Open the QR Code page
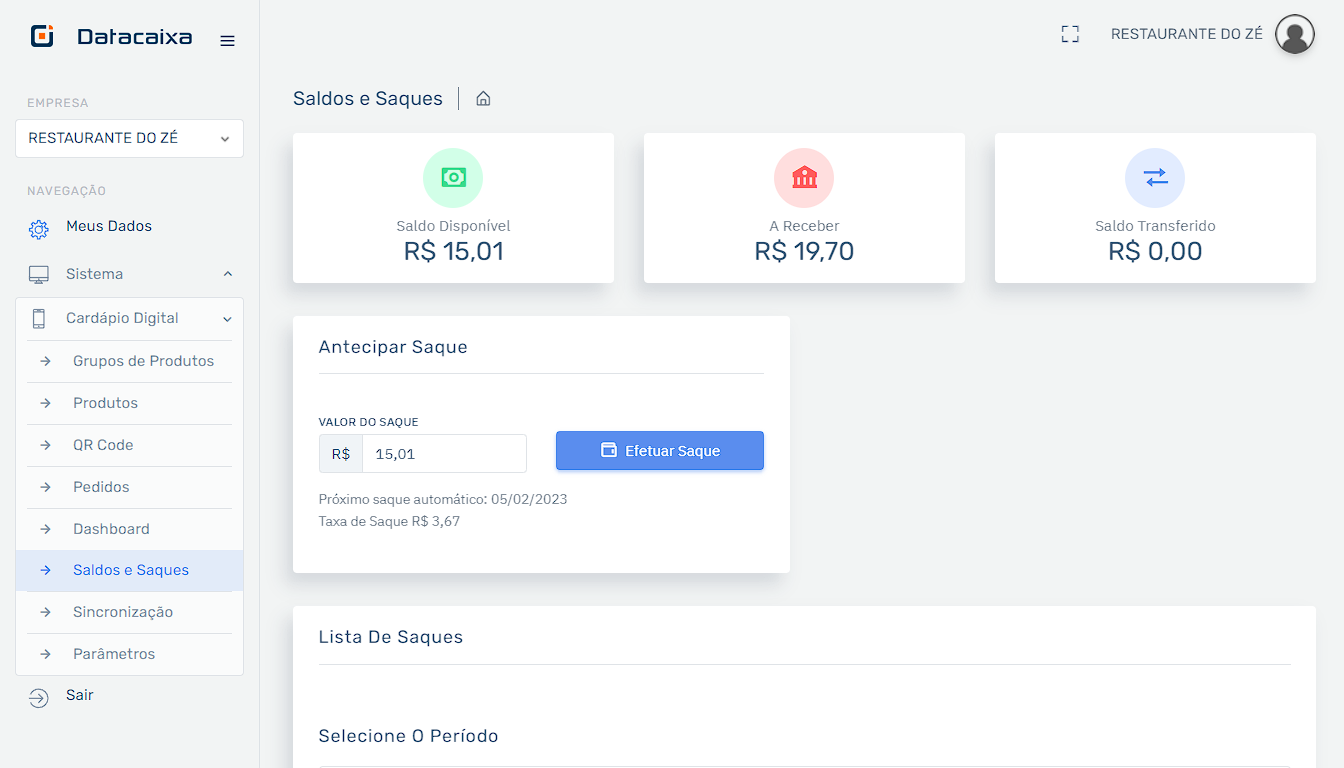Image resolution: width=1344 pixels, height=768 pixels. (103, 445)
